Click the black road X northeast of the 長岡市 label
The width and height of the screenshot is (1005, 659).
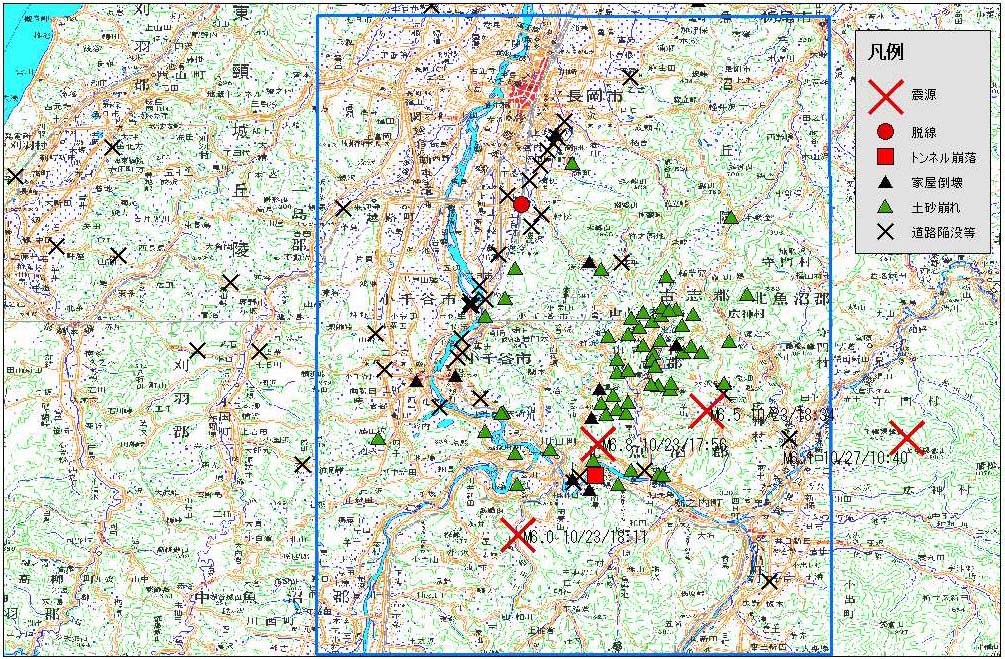[631, 78]
